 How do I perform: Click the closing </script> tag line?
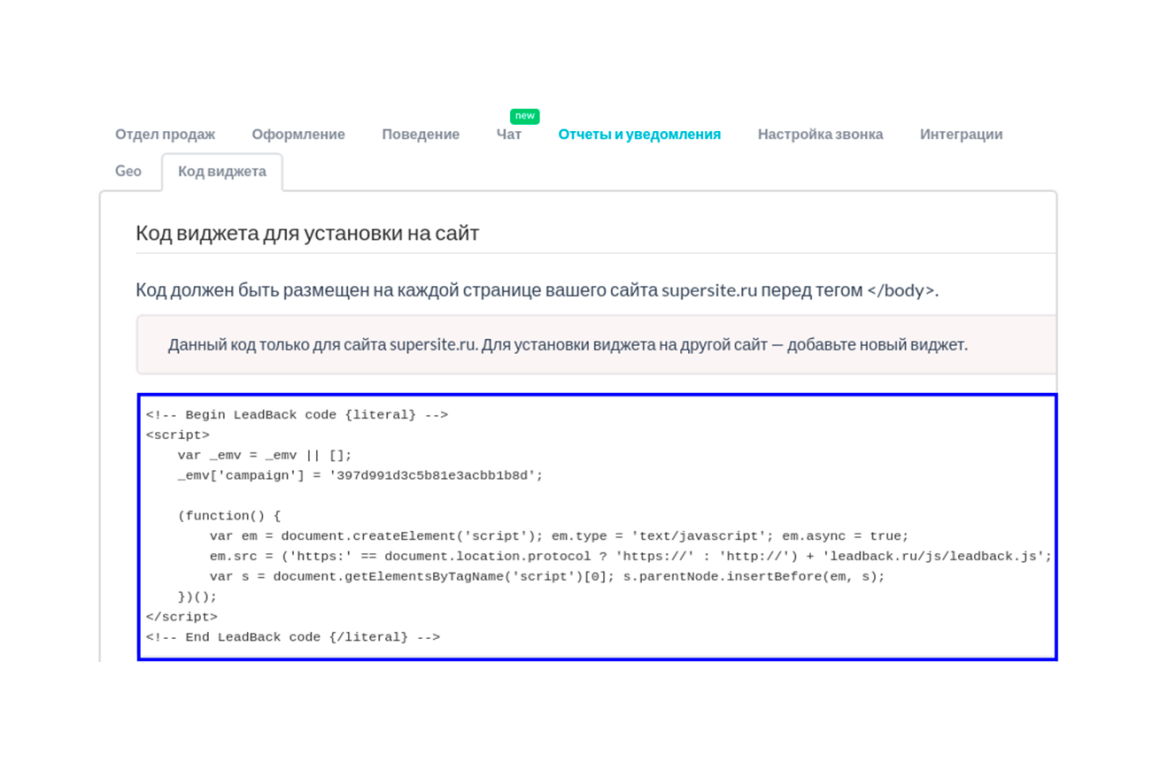[x=181, y=617]
